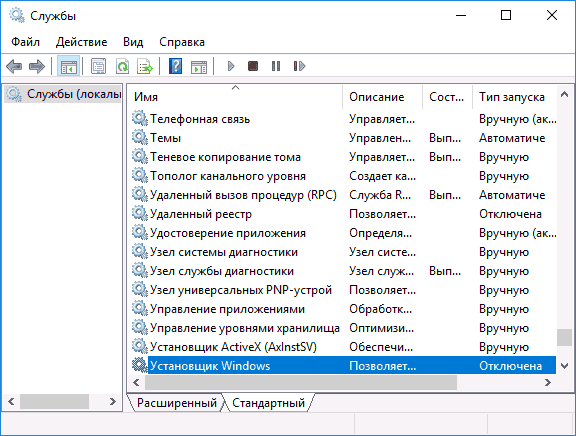Open Properties using the toolbar icon
This screenshot has width=576, height=436.
coord(98,66)
